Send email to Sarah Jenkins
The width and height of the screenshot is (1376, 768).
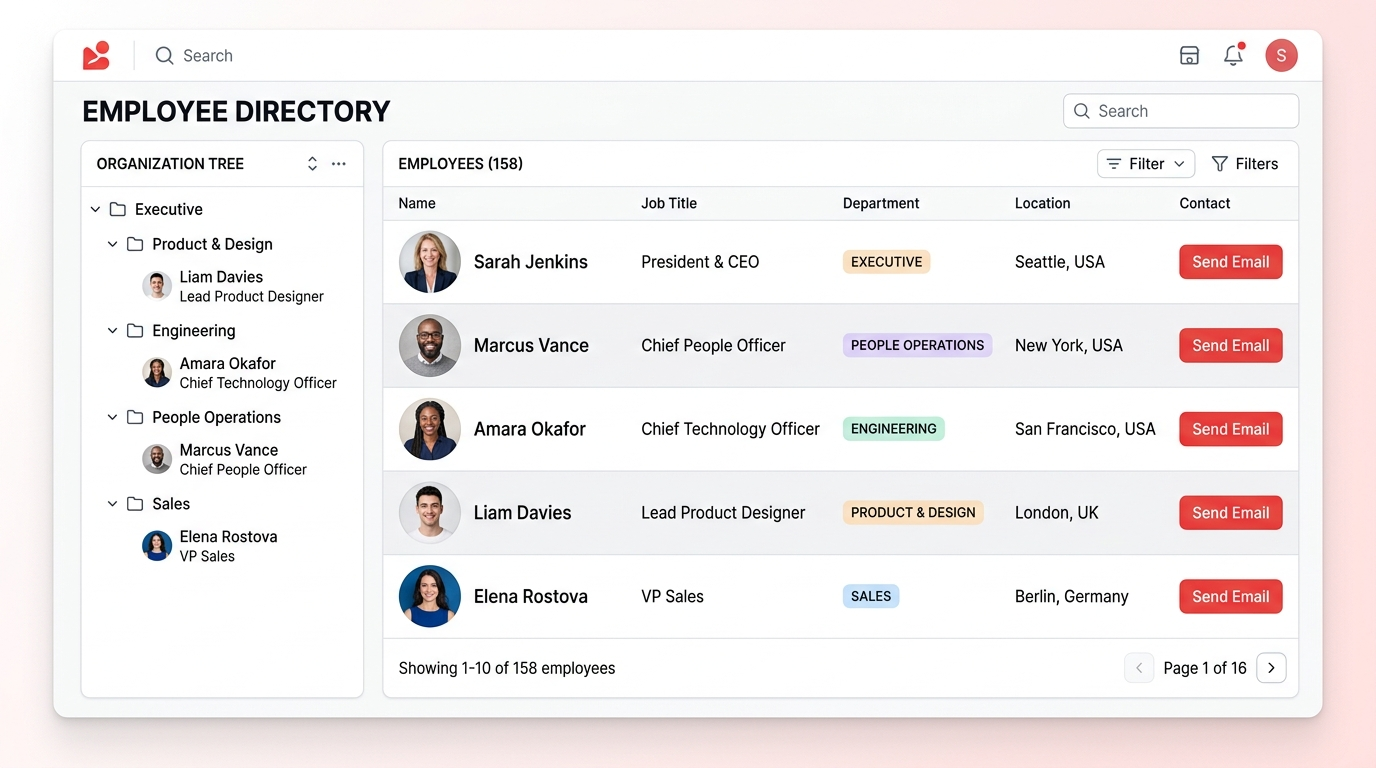coord(1231,262)
